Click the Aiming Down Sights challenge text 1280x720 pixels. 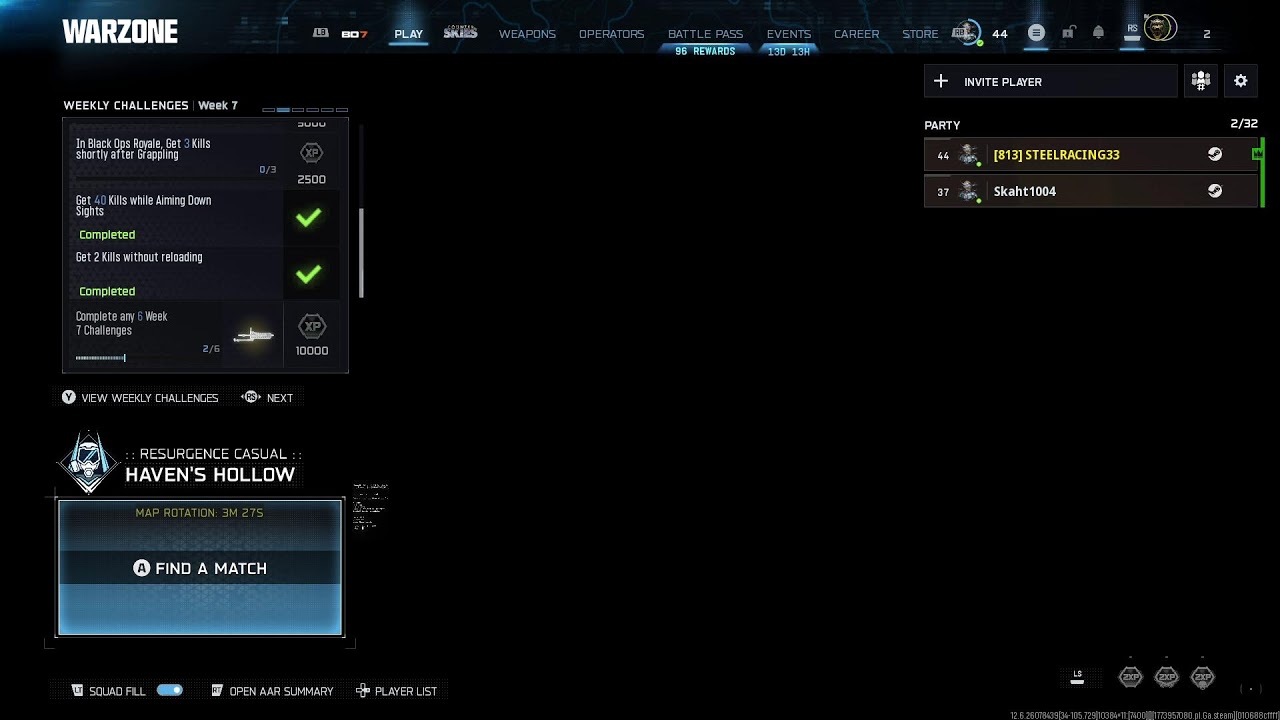143,206
